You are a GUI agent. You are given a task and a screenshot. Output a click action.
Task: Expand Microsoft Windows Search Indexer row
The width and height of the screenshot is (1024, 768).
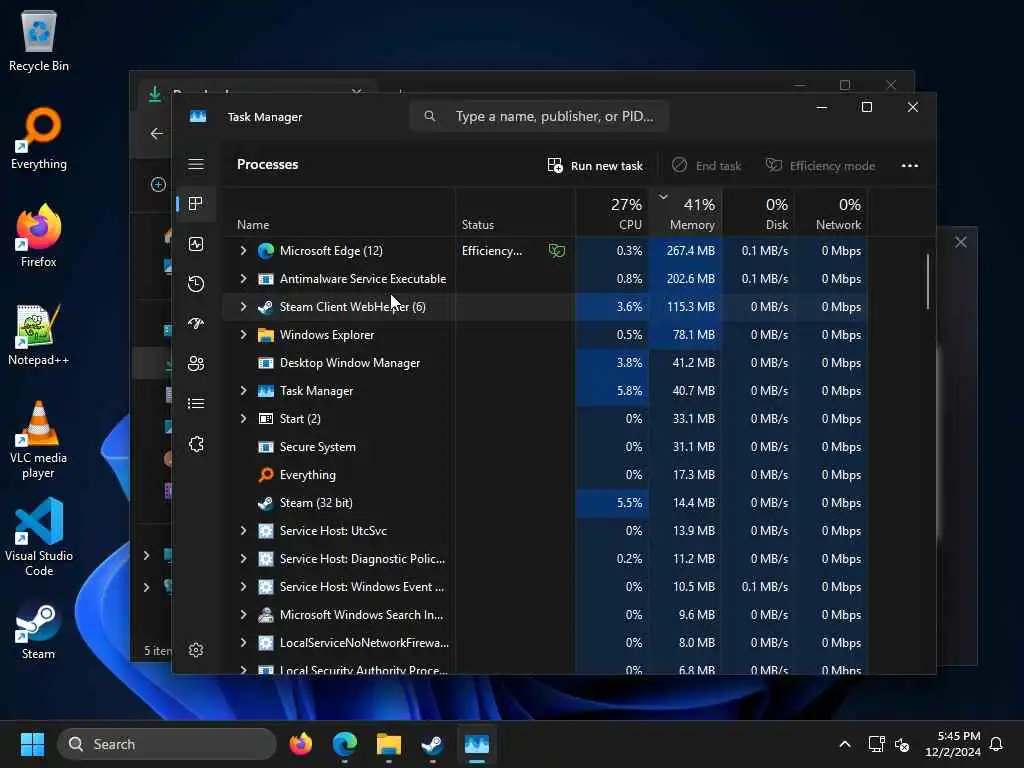243,615
